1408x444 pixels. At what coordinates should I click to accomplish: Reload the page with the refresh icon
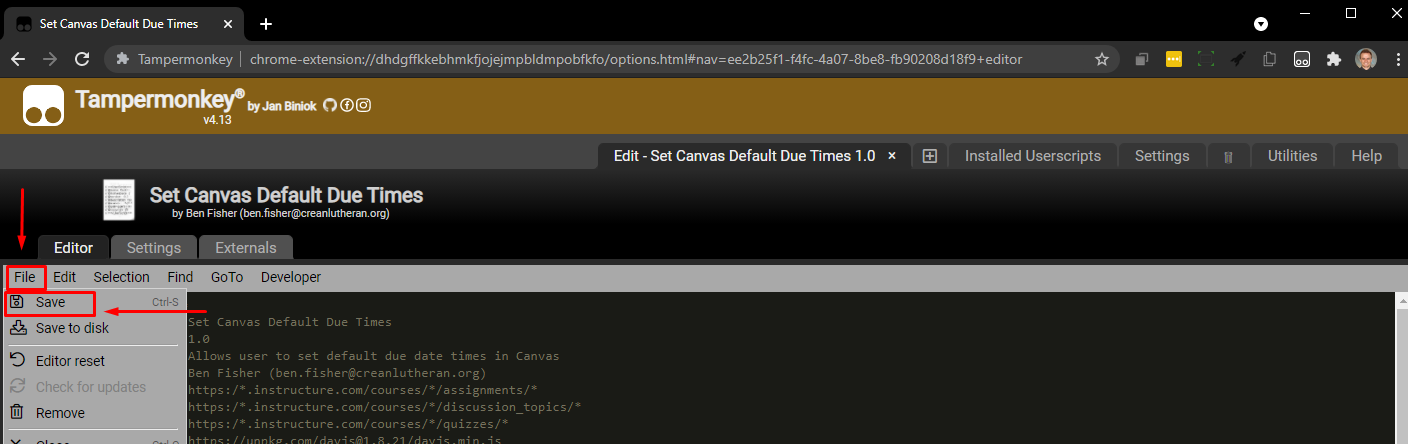point(82,59)
